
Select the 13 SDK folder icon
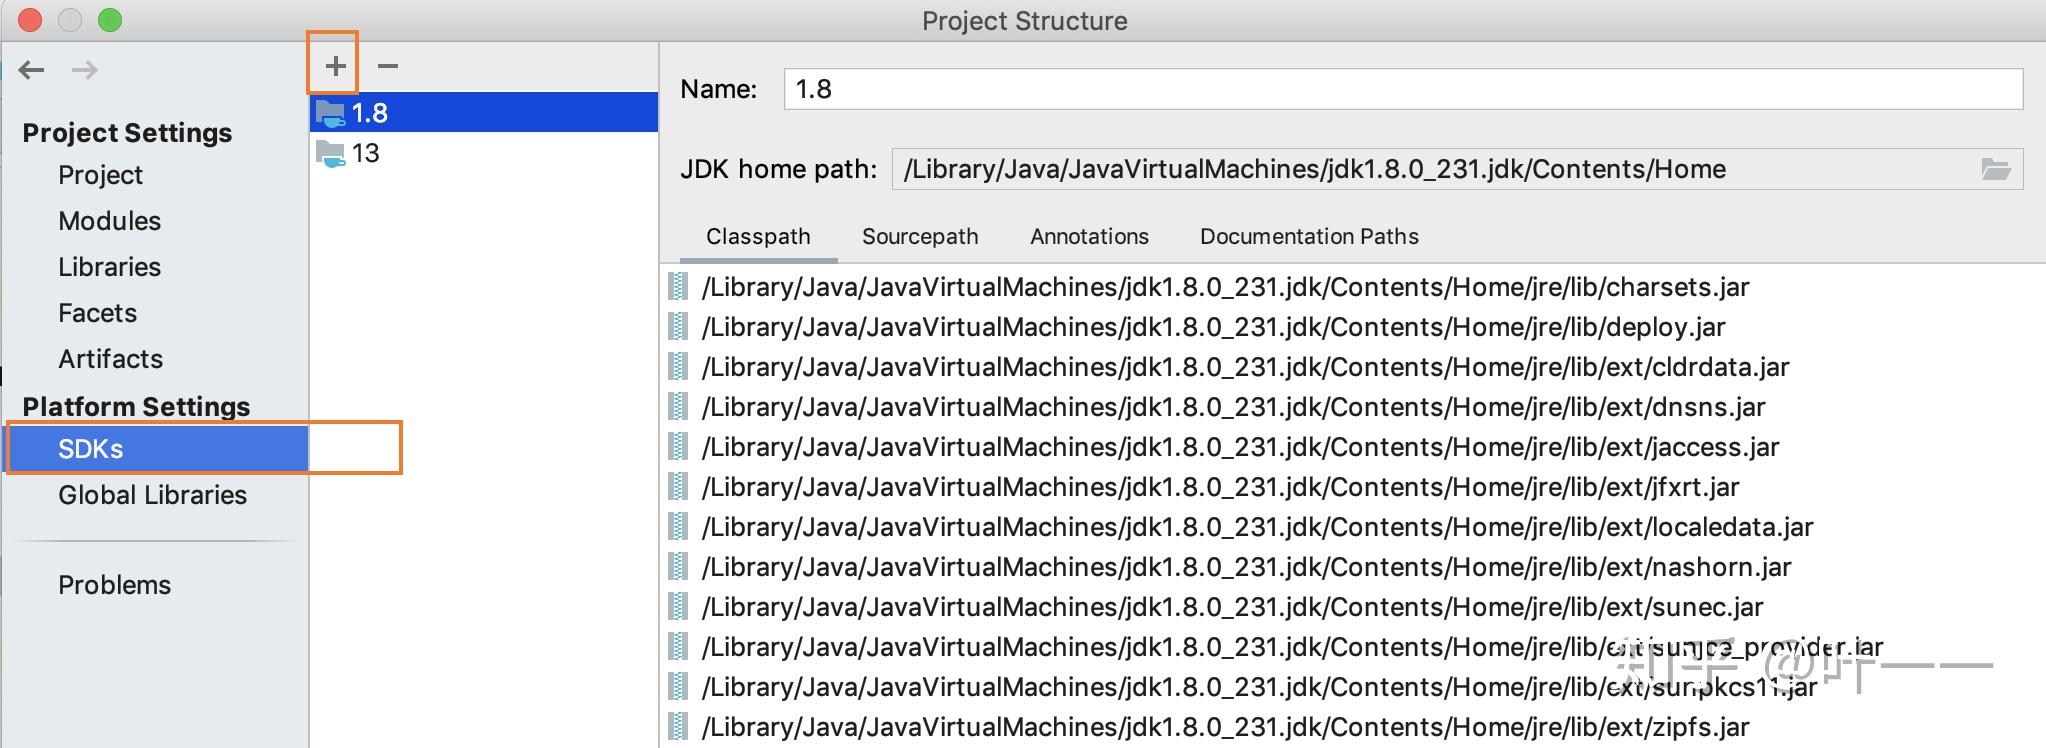coord(330,153)
